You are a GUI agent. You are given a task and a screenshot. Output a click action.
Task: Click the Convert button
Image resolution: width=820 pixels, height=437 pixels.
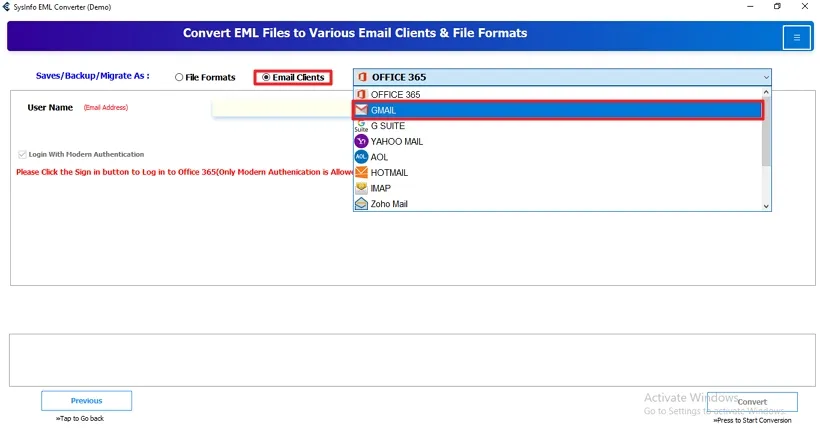pyautogui.click(x=752, y=402)
